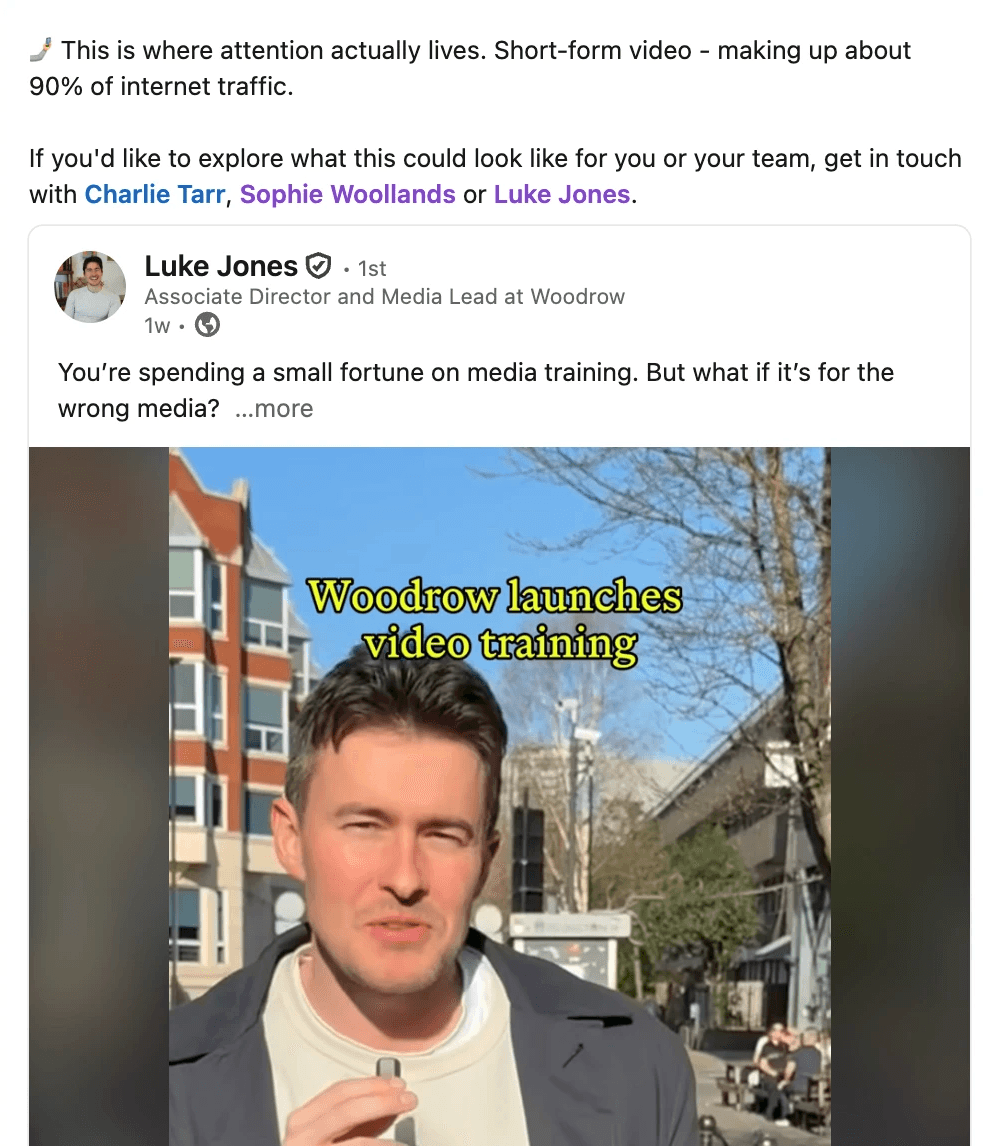Click the '90% of internet traffic' sentence
Screen dimensions: 999x1146
pos(161,86)
